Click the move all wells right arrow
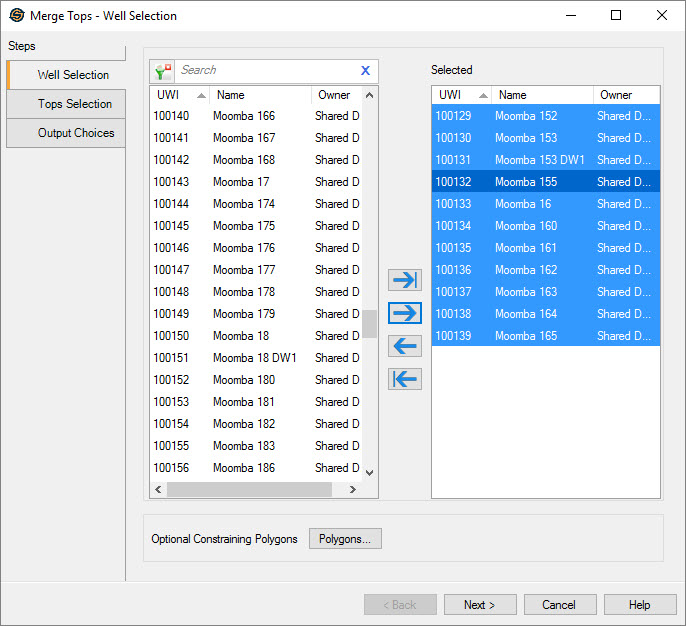Image resolution: width=686 pixels, height=626 pixels. [404, 280]
